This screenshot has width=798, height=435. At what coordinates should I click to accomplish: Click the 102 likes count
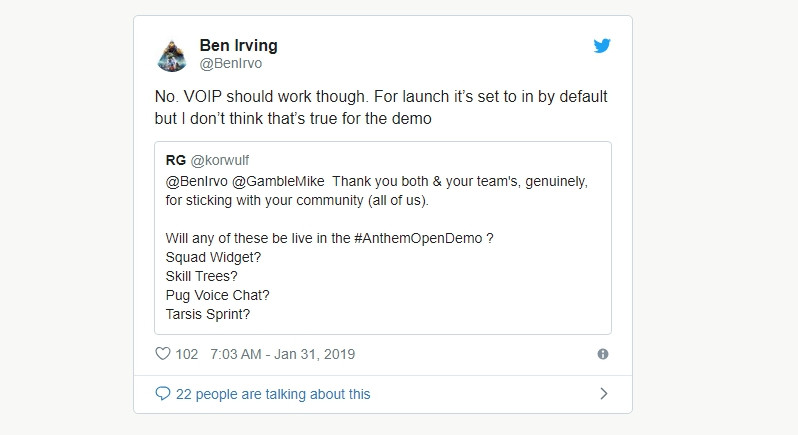[187, 354]
